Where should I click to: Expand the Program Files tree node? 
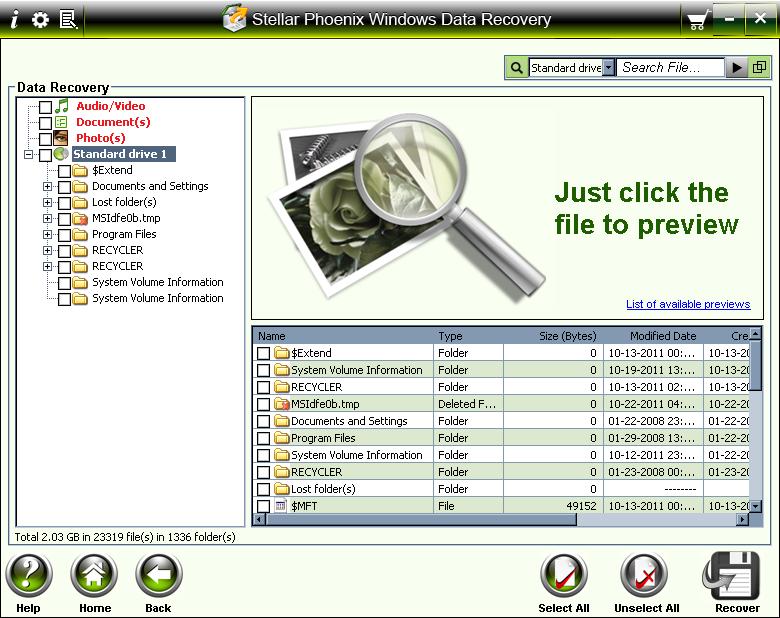tap(47, 234)
